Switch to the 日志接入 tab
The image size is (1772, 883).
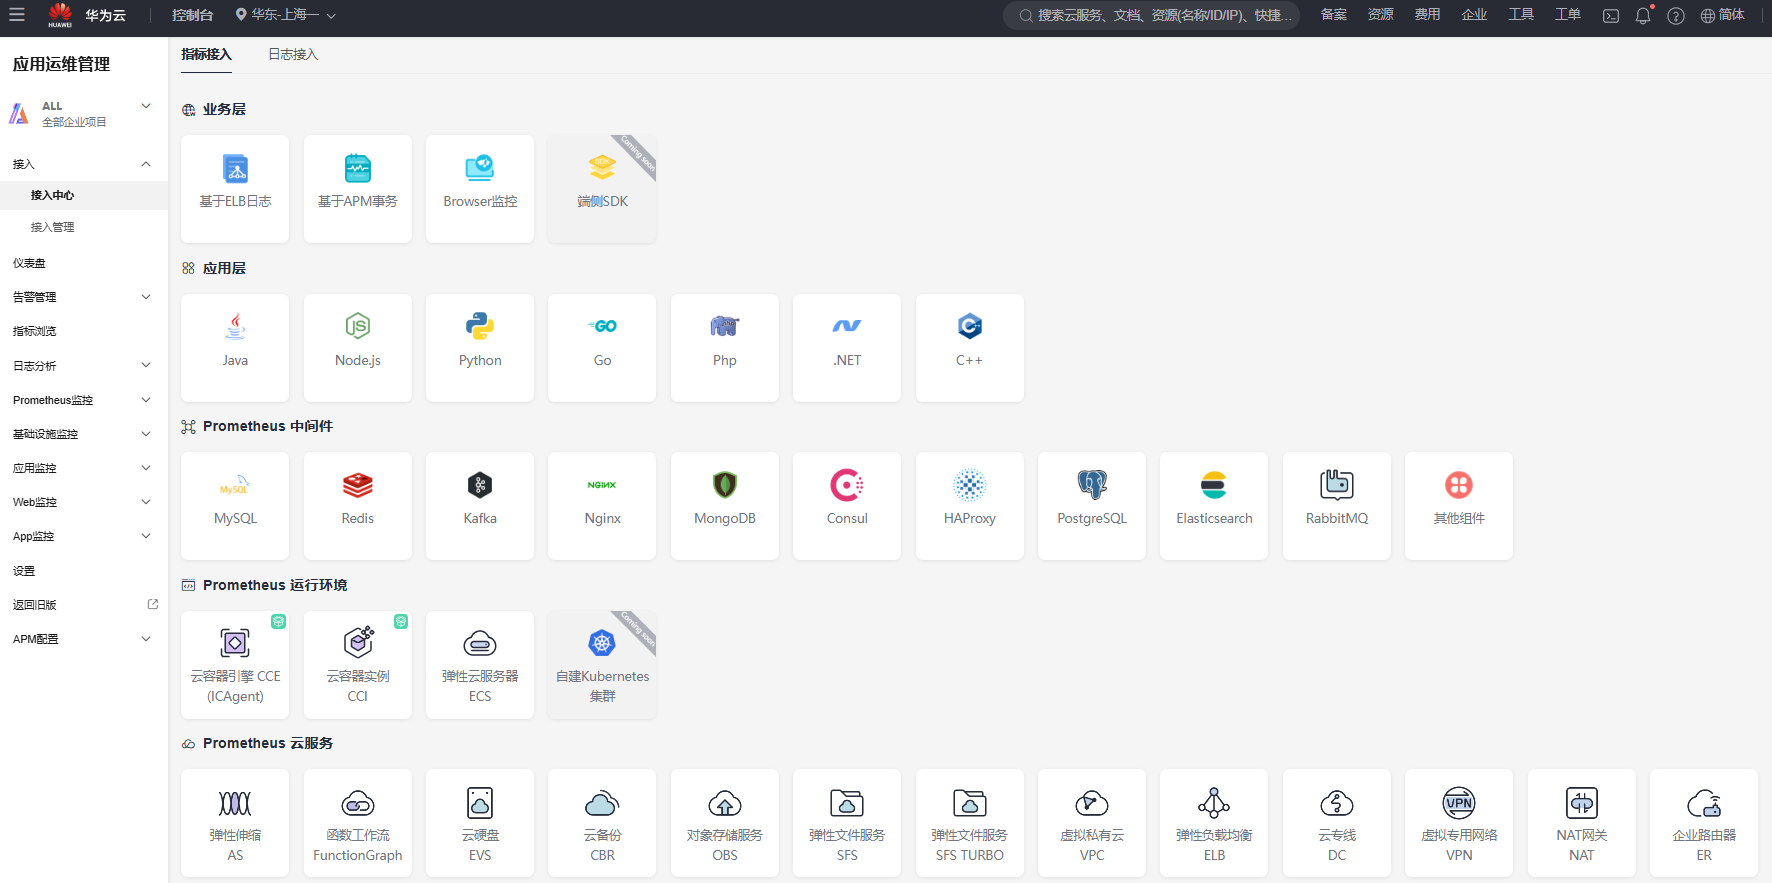(x=293, y=55)
